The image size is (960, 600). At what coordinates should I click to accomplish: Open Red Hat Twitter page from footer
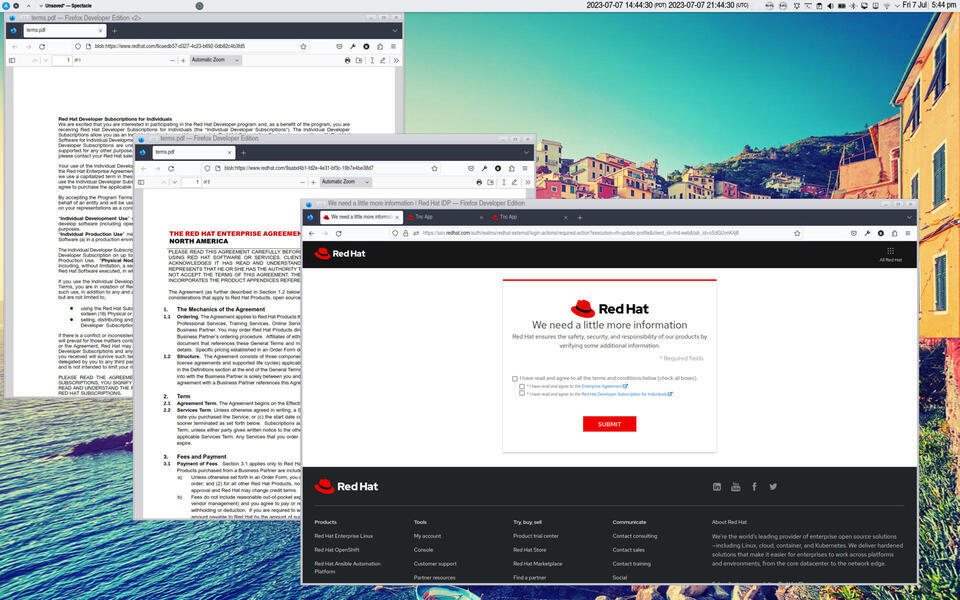[x=773, y=487]
